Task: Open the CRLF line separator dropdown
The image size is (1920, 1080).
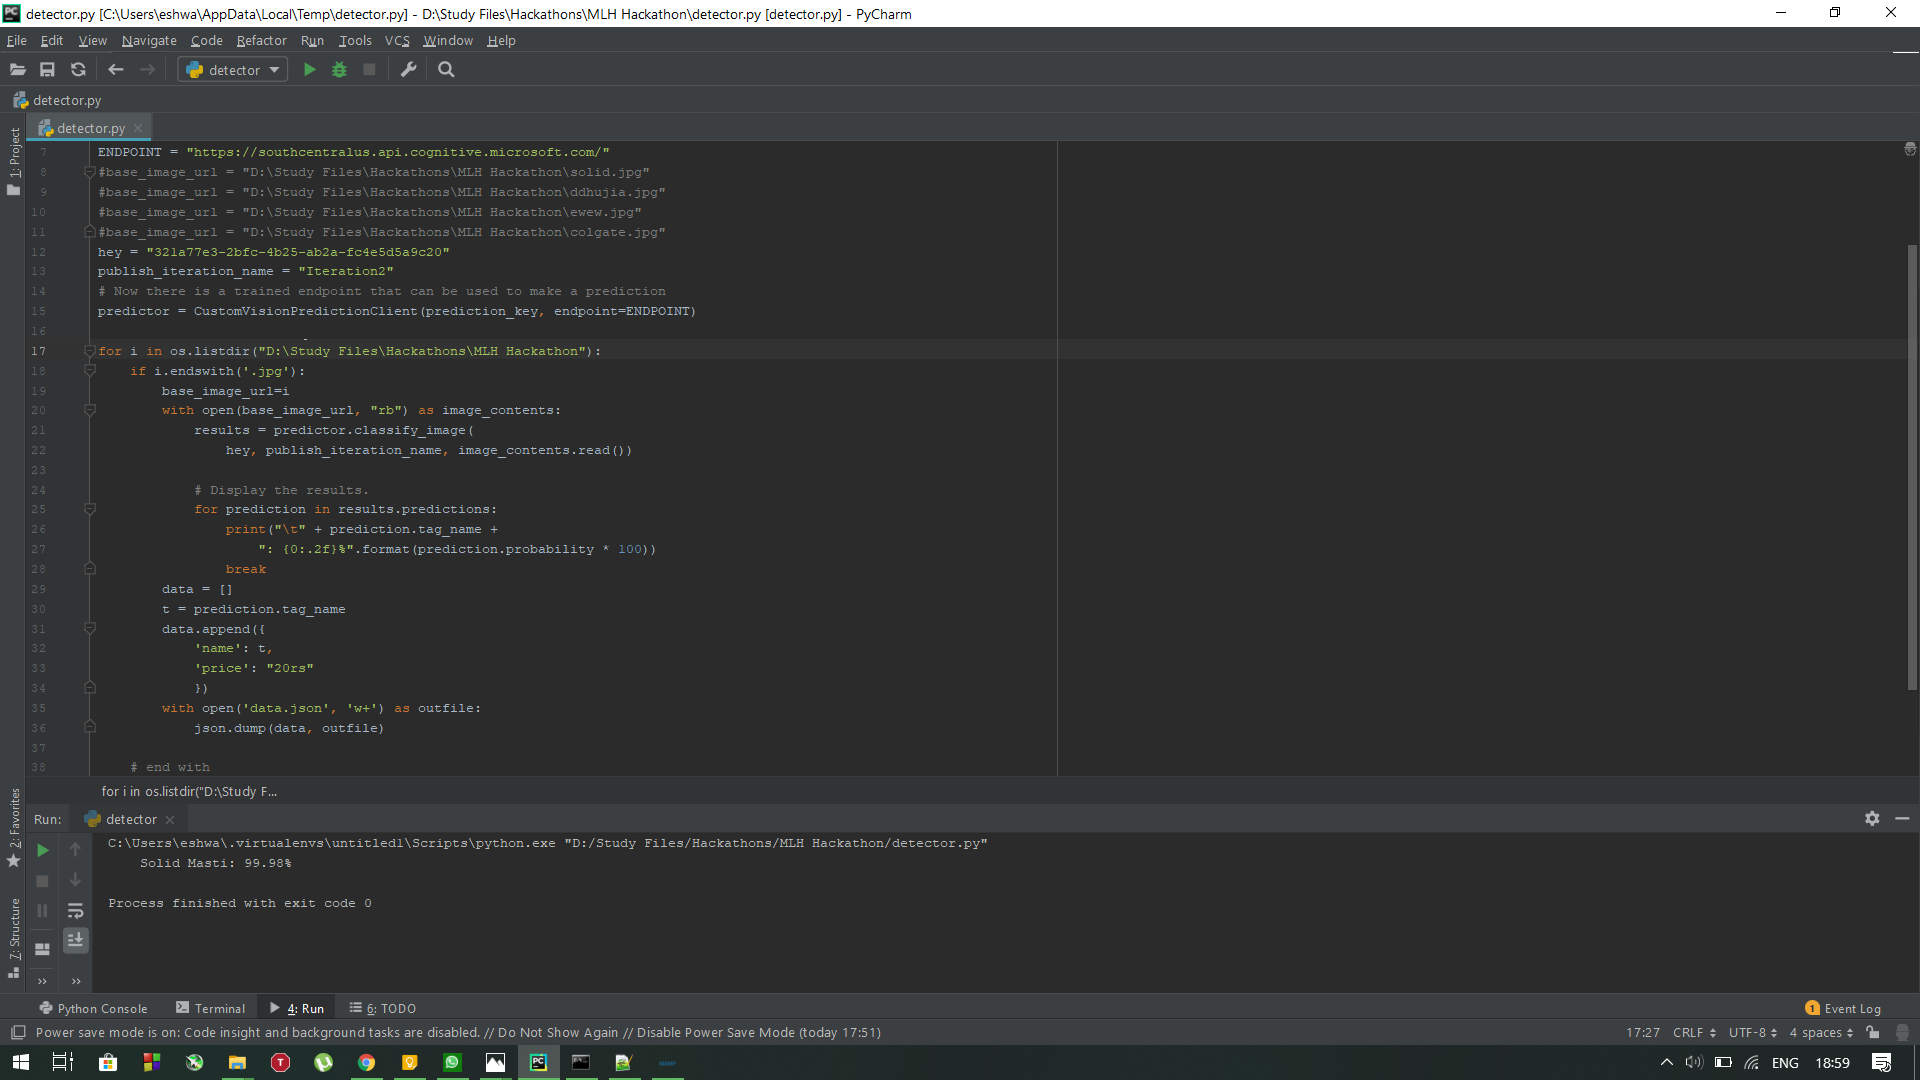Action: pyautogui.click(x=1694, y=1033)
